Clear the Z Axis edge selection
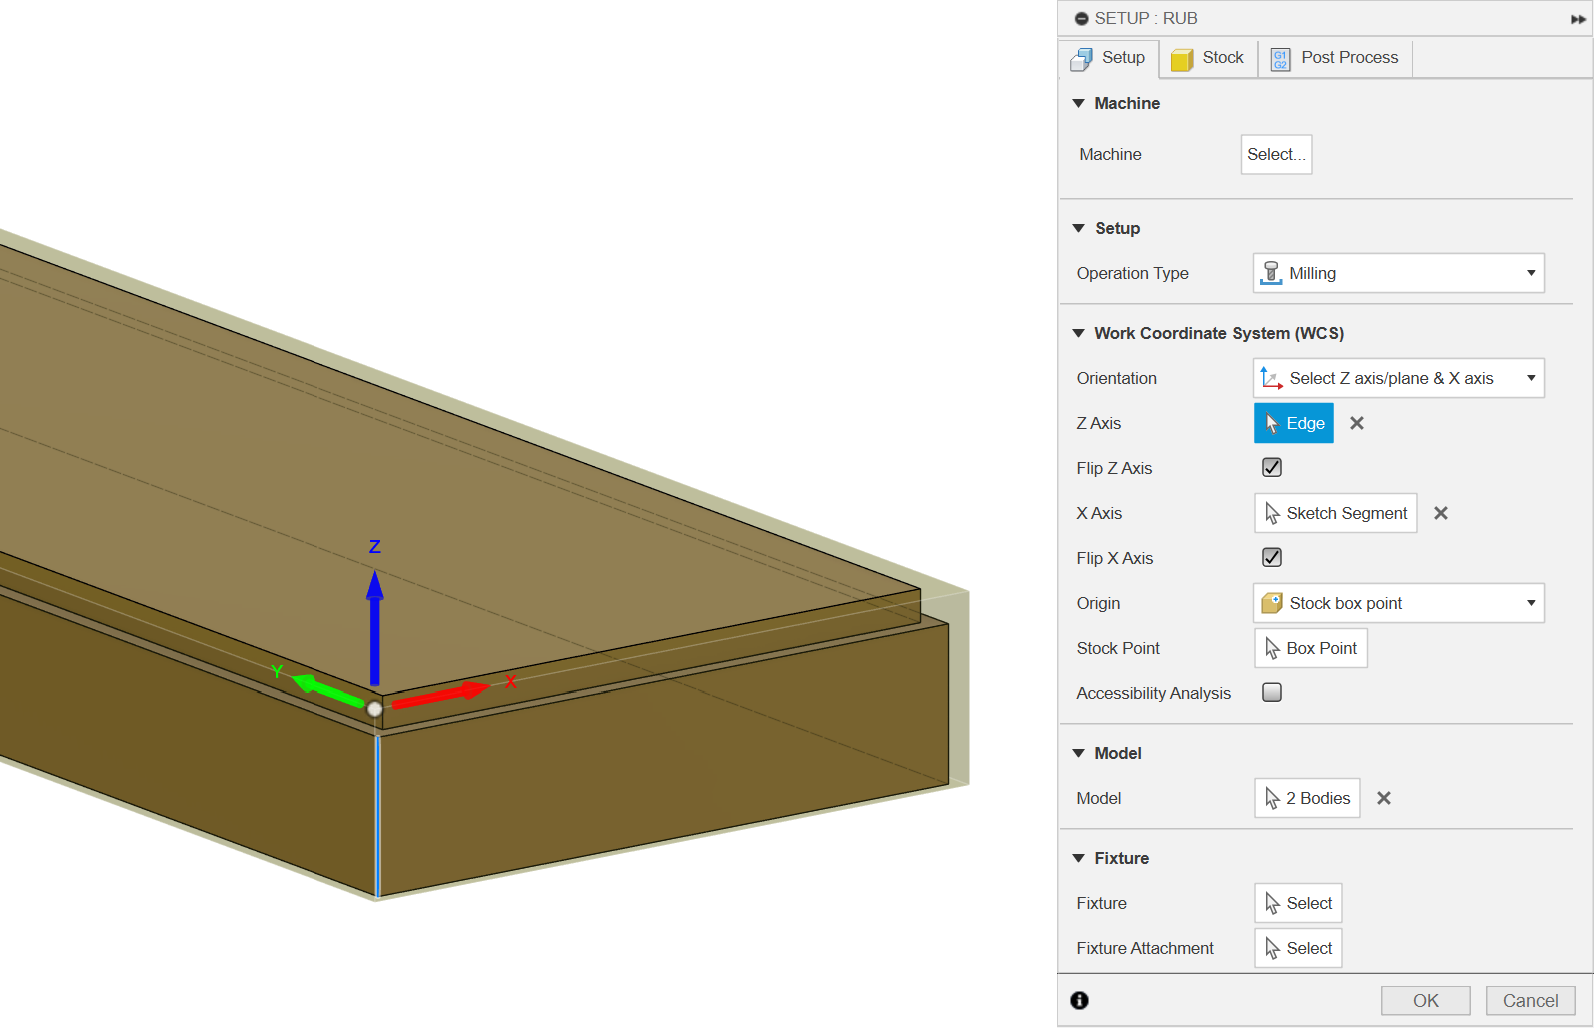This screenshot has width=1596, height=1030. pos(1356,423)
